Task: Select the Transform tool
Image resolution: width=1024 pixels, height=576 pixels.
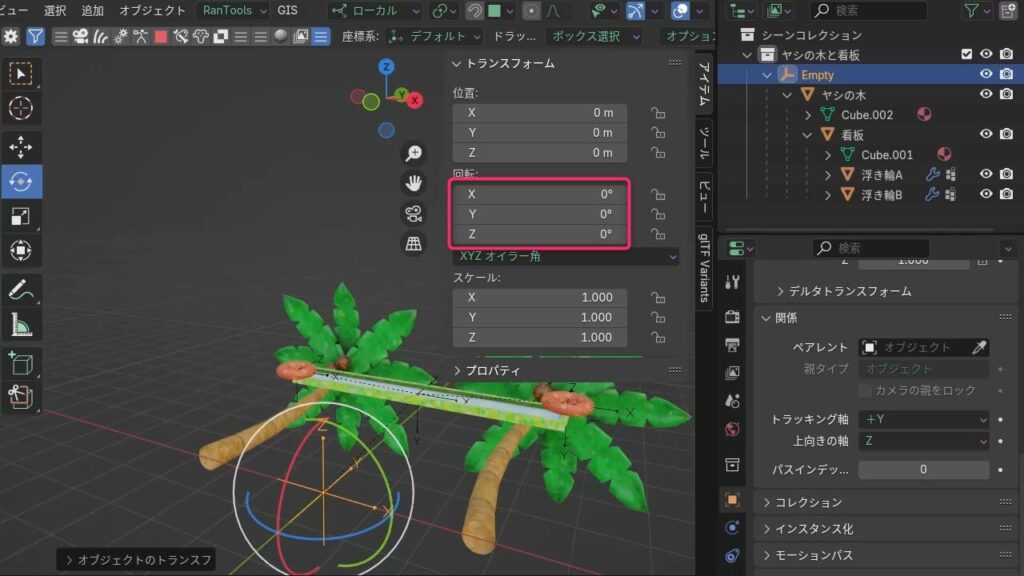Action: [21, 251]
